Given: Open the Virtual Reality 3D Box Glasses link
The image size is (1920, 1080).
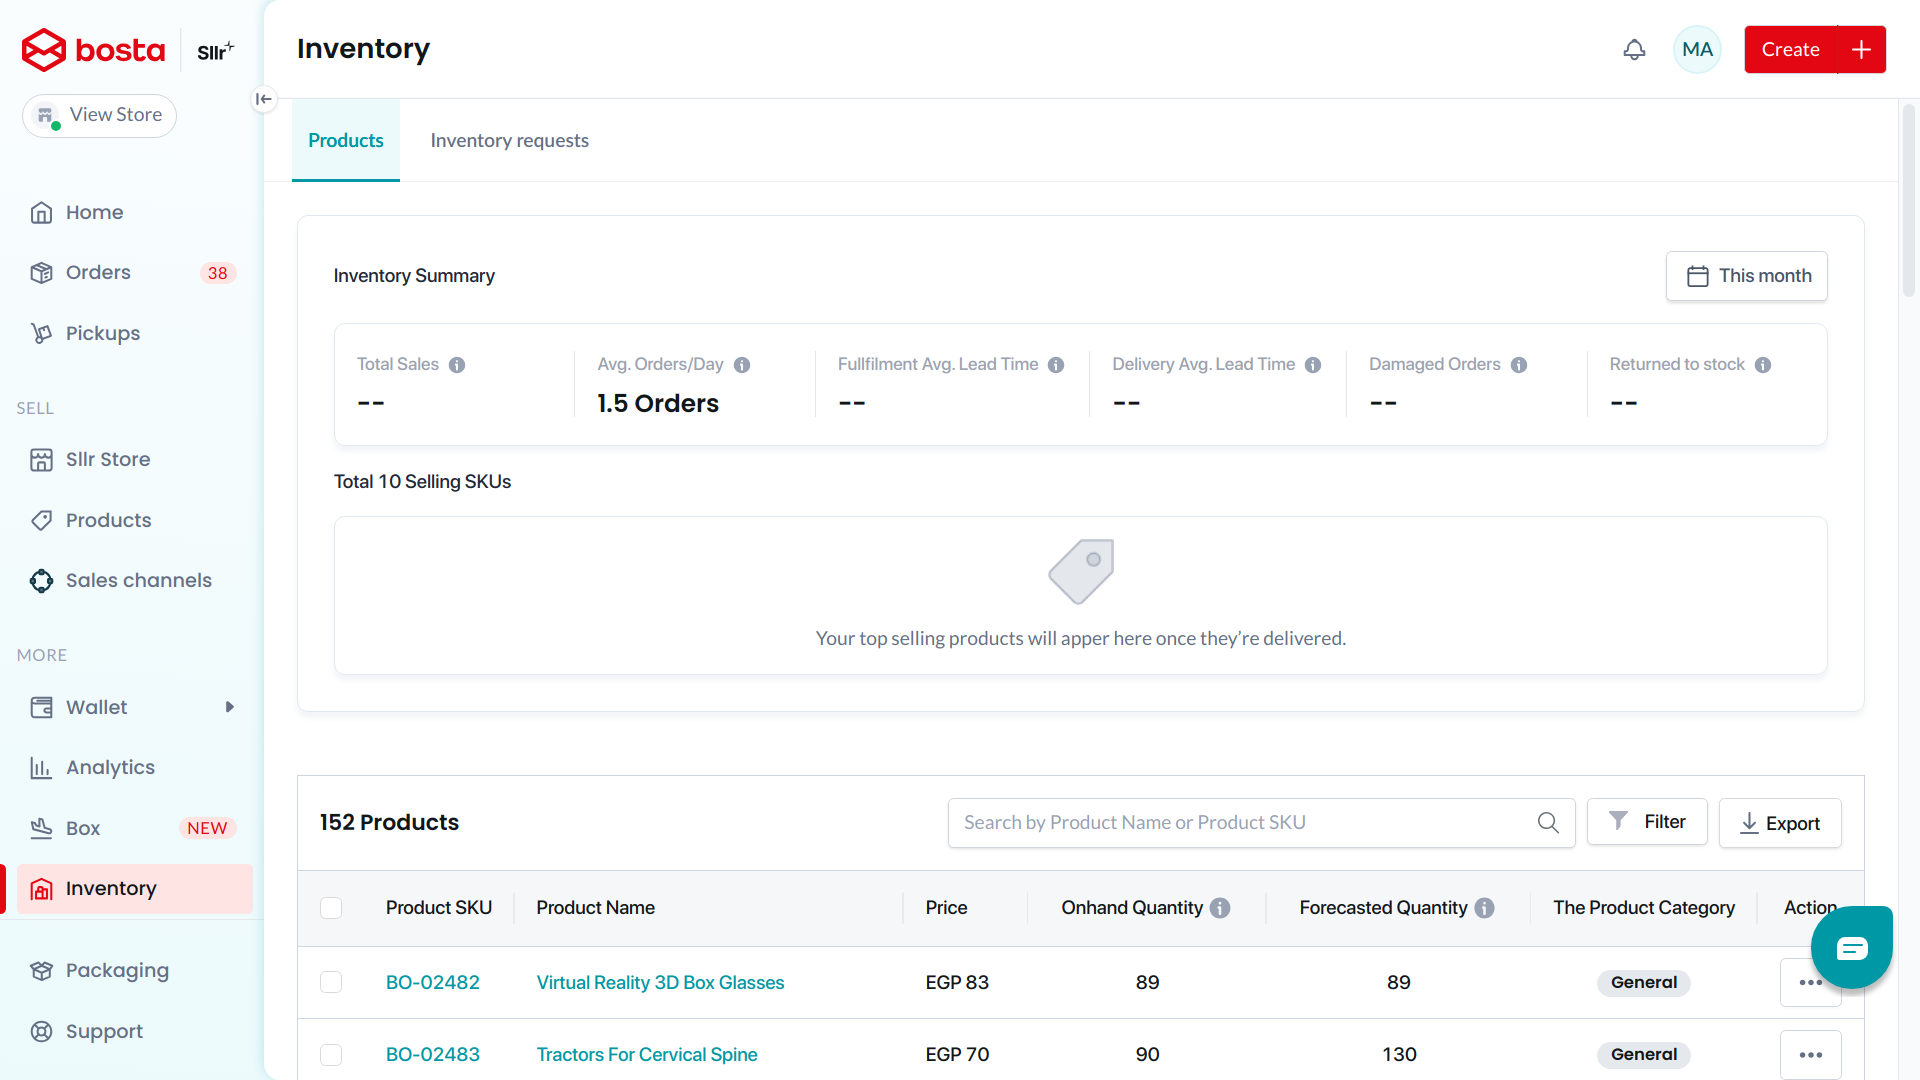Looking at the screenshot, I should [x=660, y=982].
